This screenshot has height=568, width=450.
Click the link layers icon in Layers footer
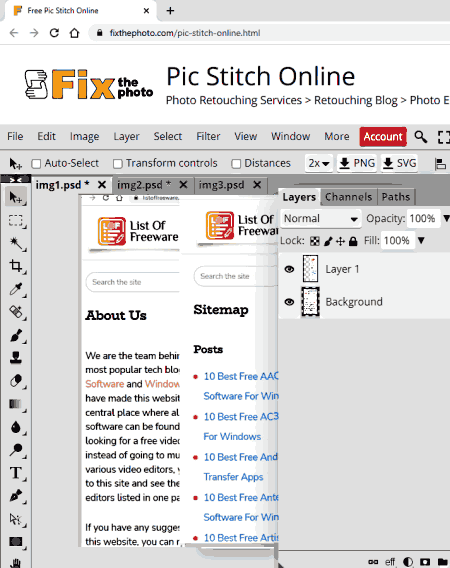373,562
